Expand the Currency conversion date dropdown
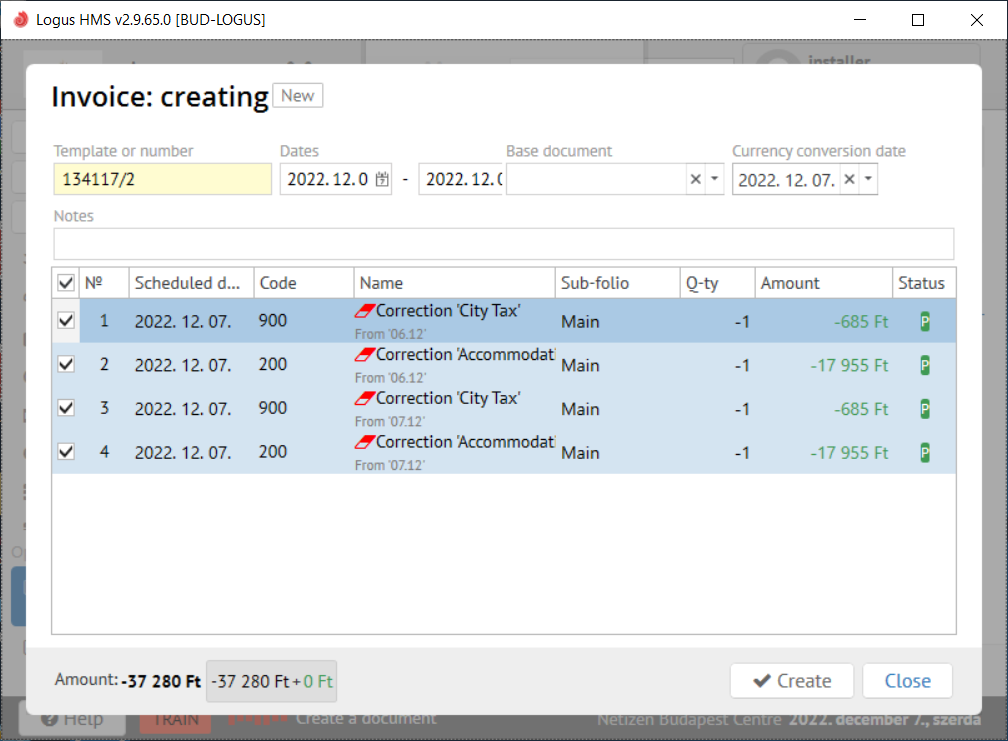1008x741 pixels. (868, 180)
